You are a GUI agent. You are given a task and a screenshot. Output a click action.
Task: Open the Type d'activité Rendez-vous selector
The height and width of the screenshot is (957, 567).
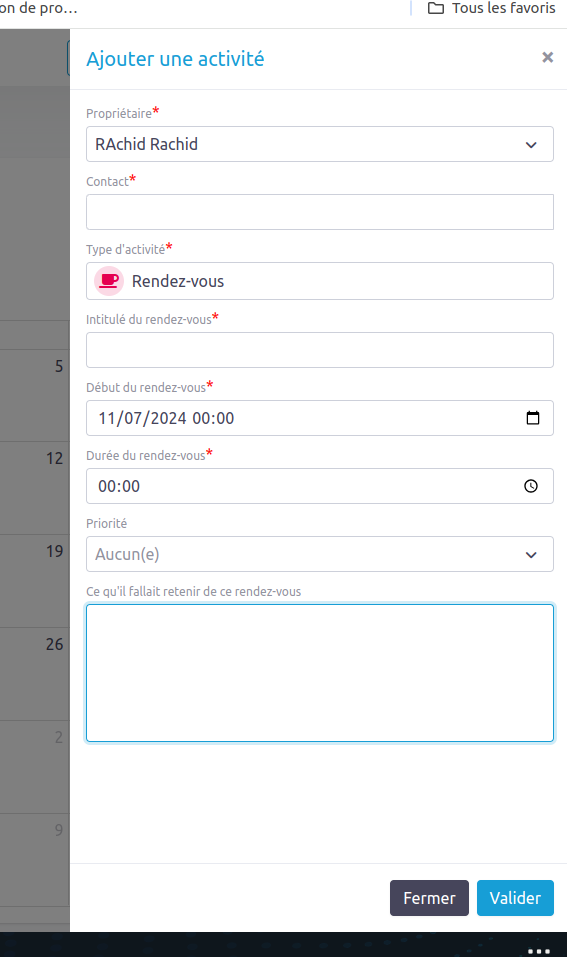point(320,281)
